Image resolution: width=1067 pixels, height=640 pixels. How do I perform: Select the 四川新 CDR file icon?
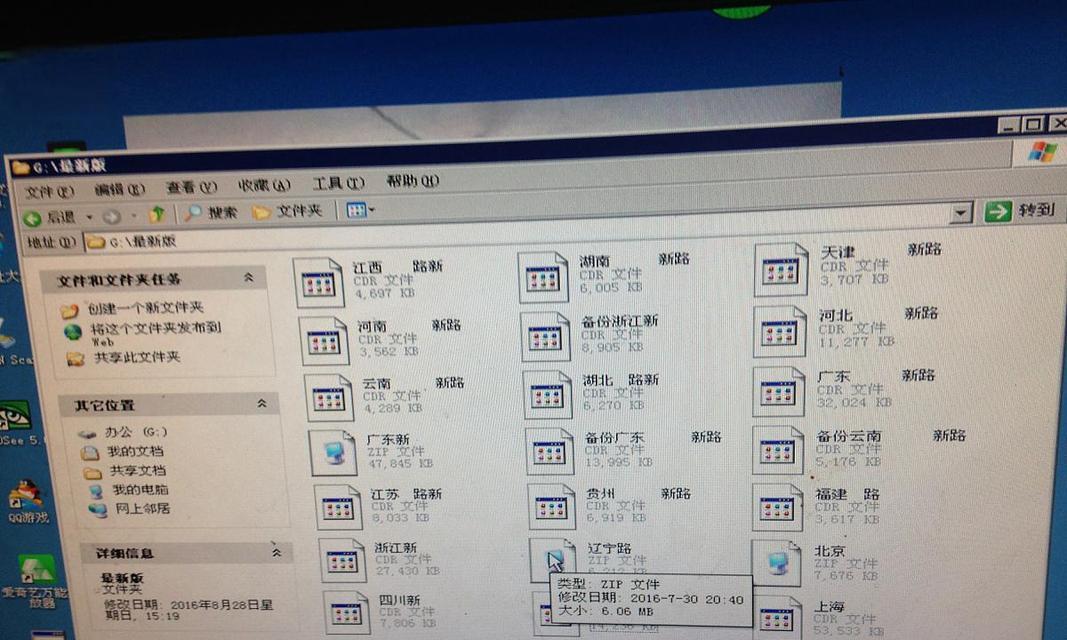click(346, 613)
